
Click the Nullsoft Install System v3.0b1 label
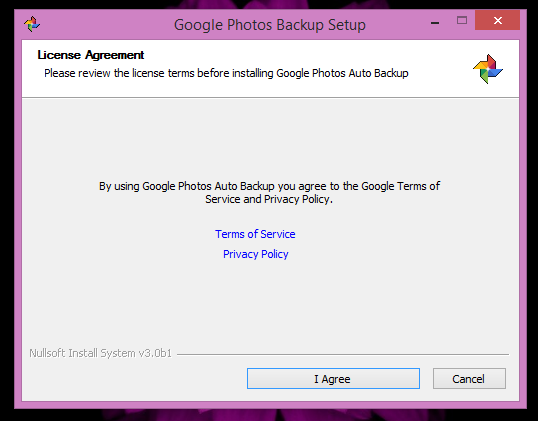pos(100,353)
